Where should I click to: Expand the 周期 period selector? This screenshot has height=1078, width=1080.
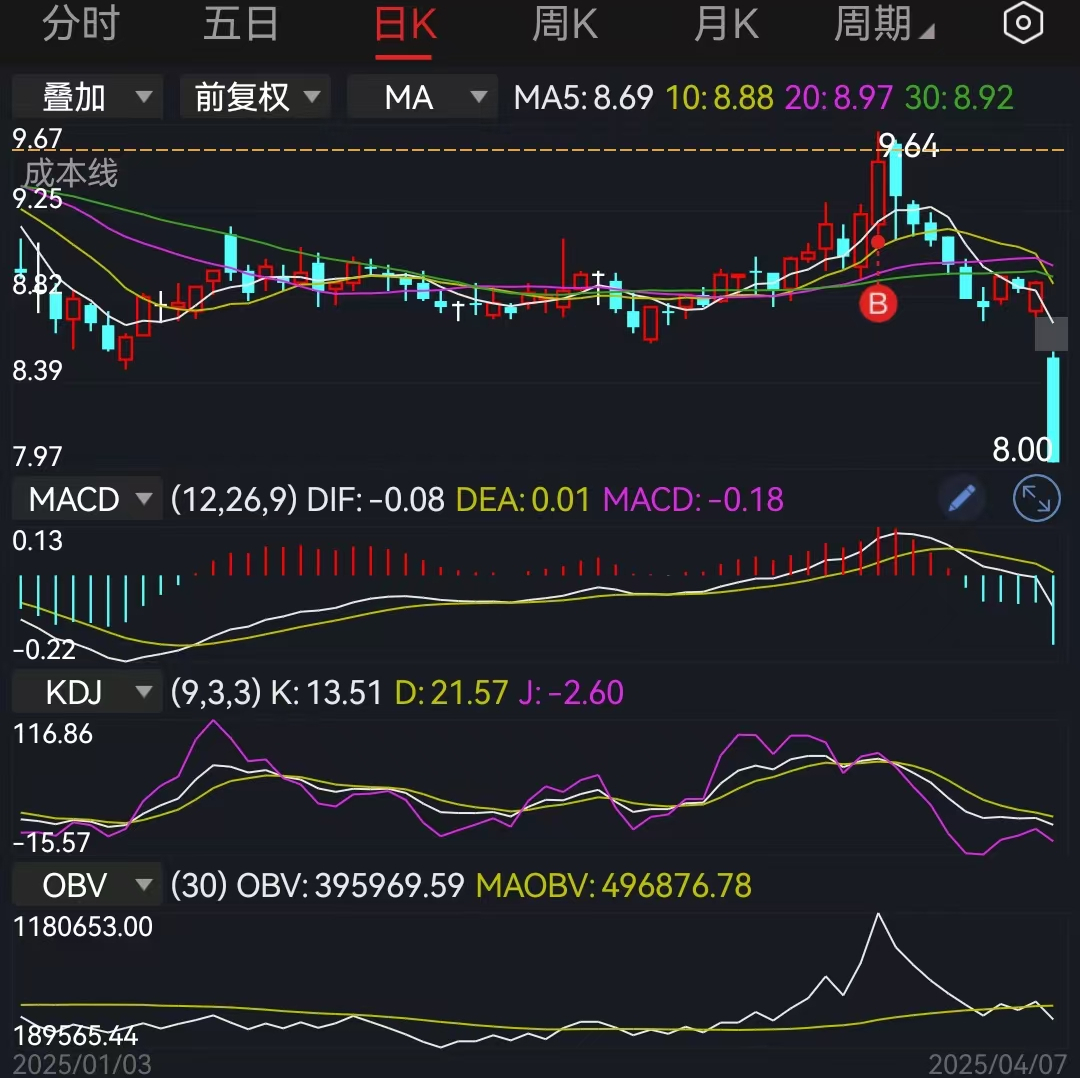tap(884, 23)
